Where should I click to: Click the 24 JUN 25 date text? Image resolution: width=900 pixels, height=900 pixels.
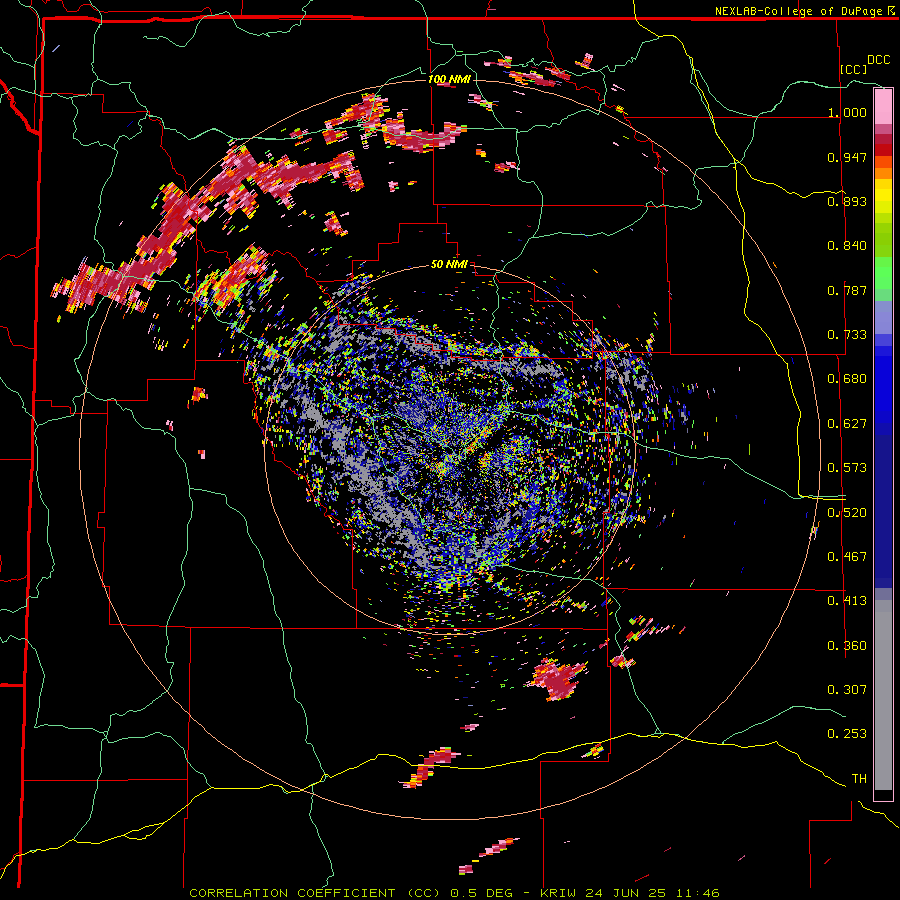tap(627, 893)
